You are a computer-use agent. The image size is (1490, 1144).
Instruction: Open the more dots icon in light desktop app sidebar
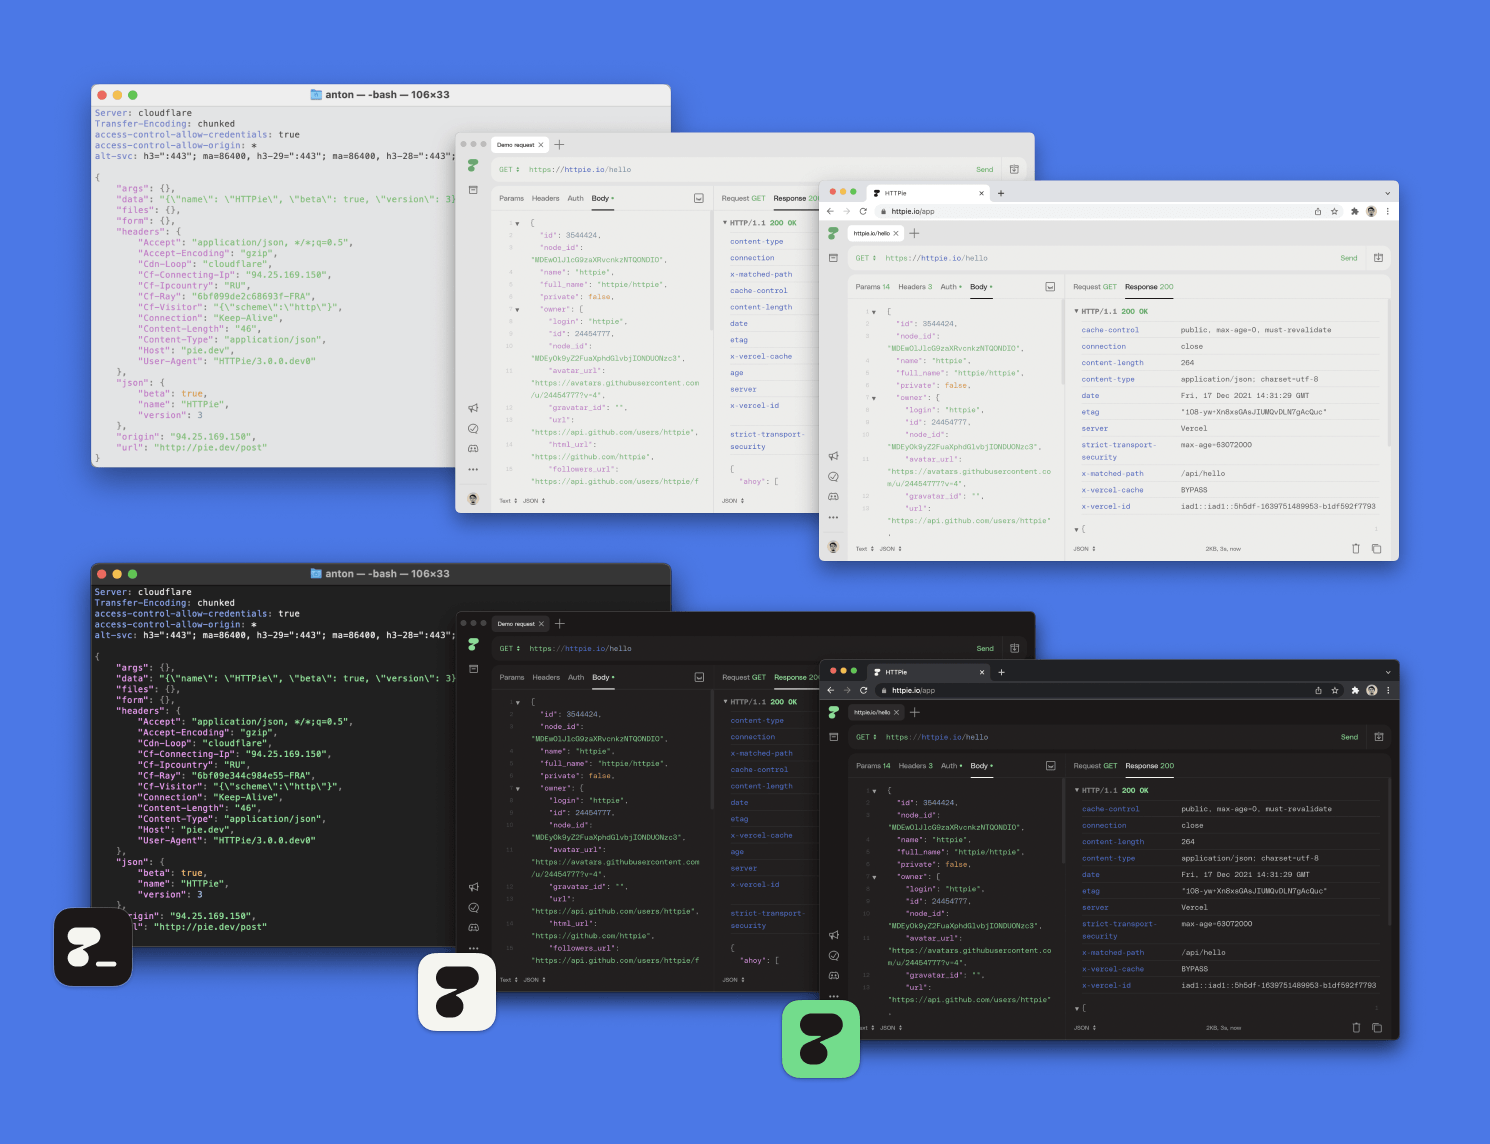pos(473,469)
